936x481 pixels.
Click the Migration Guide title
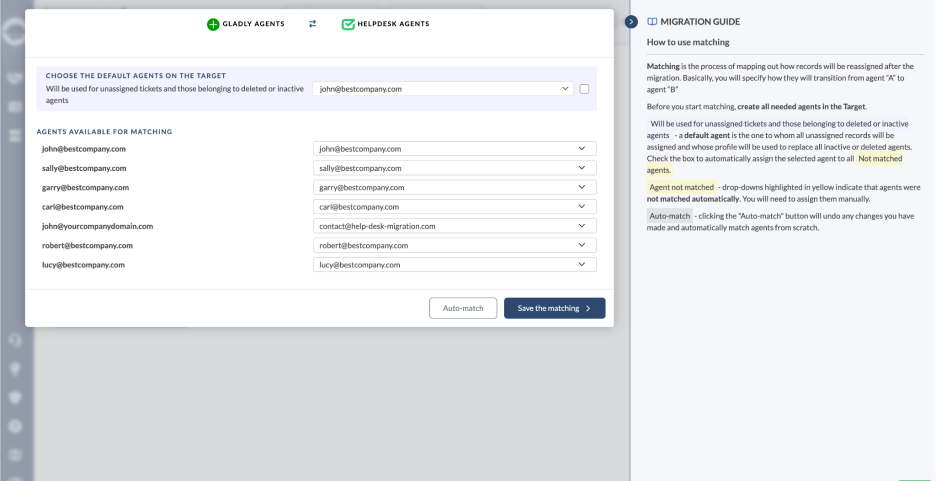click(700, 21)
